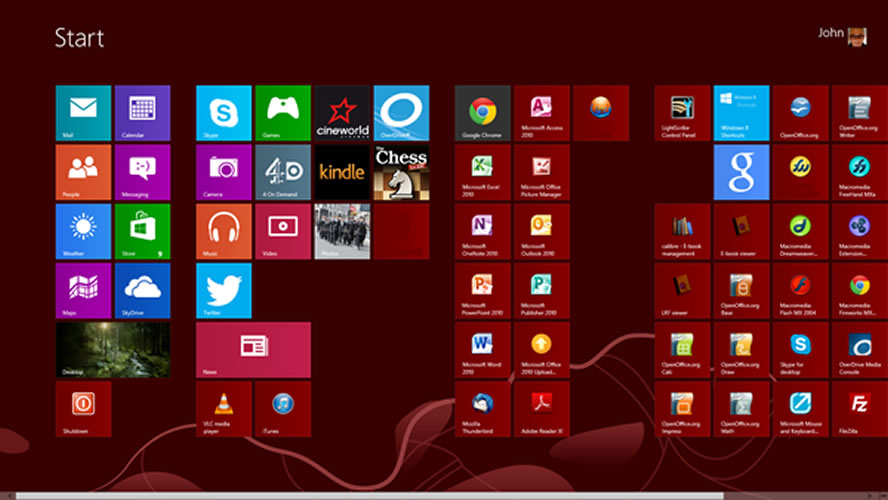Launch the iTunes tile
888x500 pixels.
pyautogui.click(x=283, y=409)
